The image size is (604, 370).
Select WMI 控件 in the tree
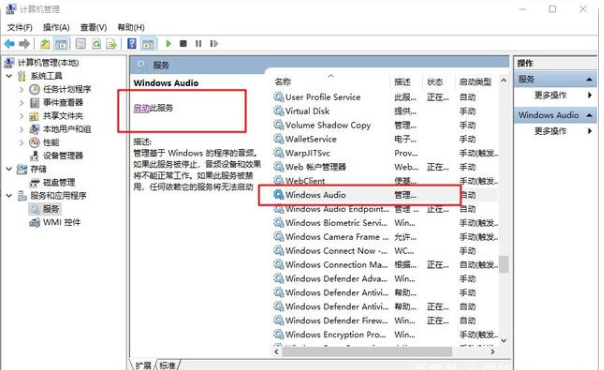pos(62,222)
